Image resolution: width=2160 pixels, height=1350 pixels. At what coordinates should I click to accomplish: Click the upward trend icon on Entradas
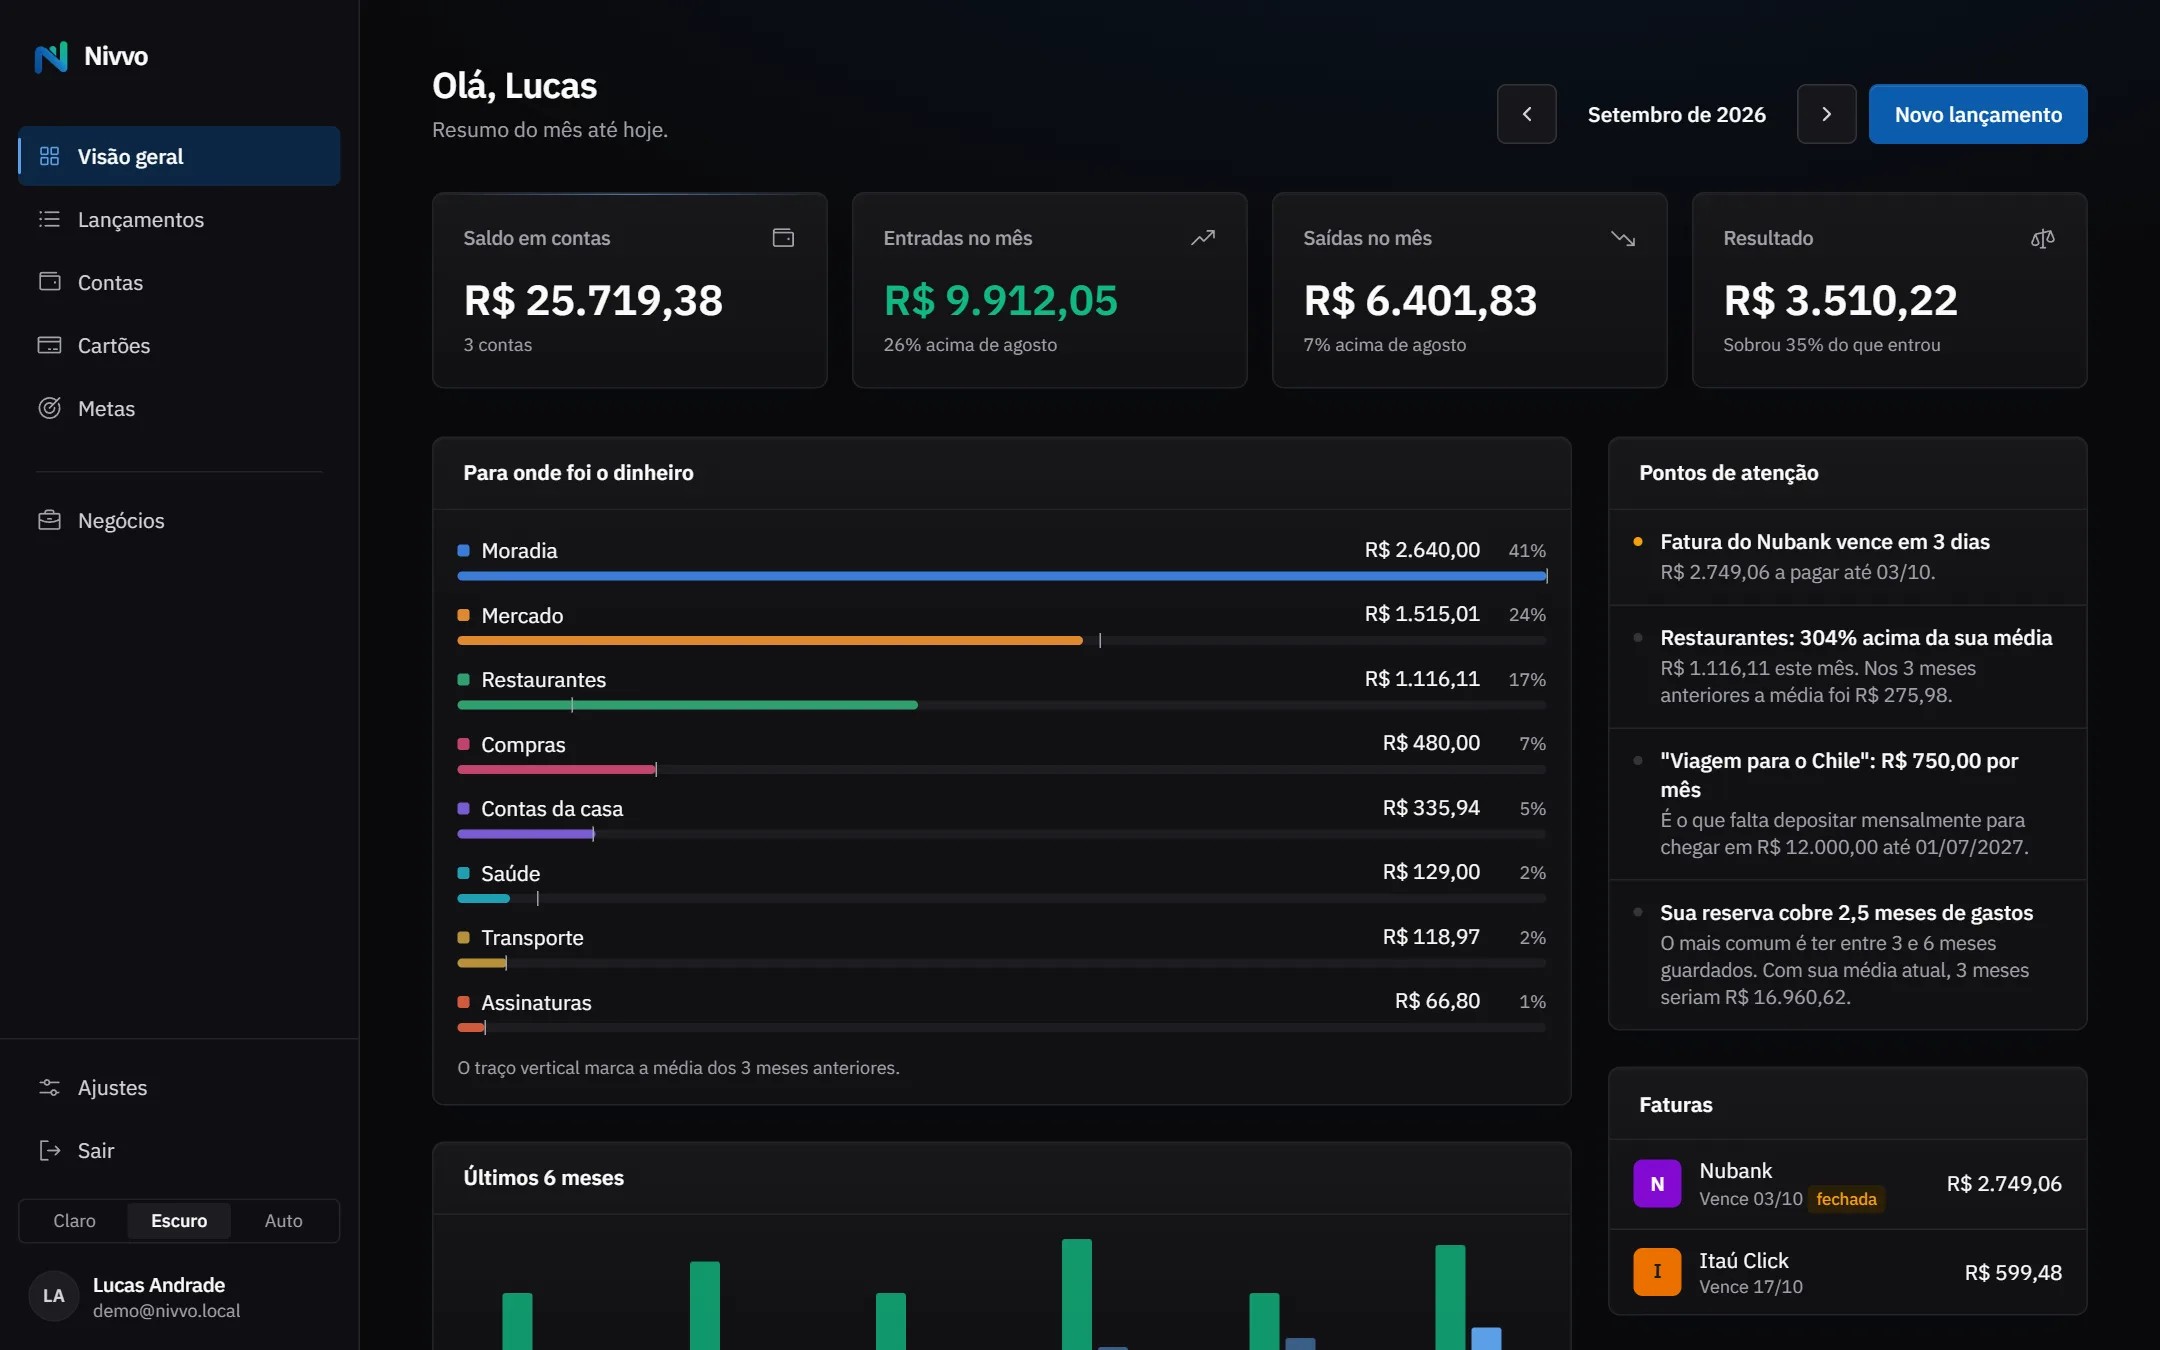[x=1203, y=238]
